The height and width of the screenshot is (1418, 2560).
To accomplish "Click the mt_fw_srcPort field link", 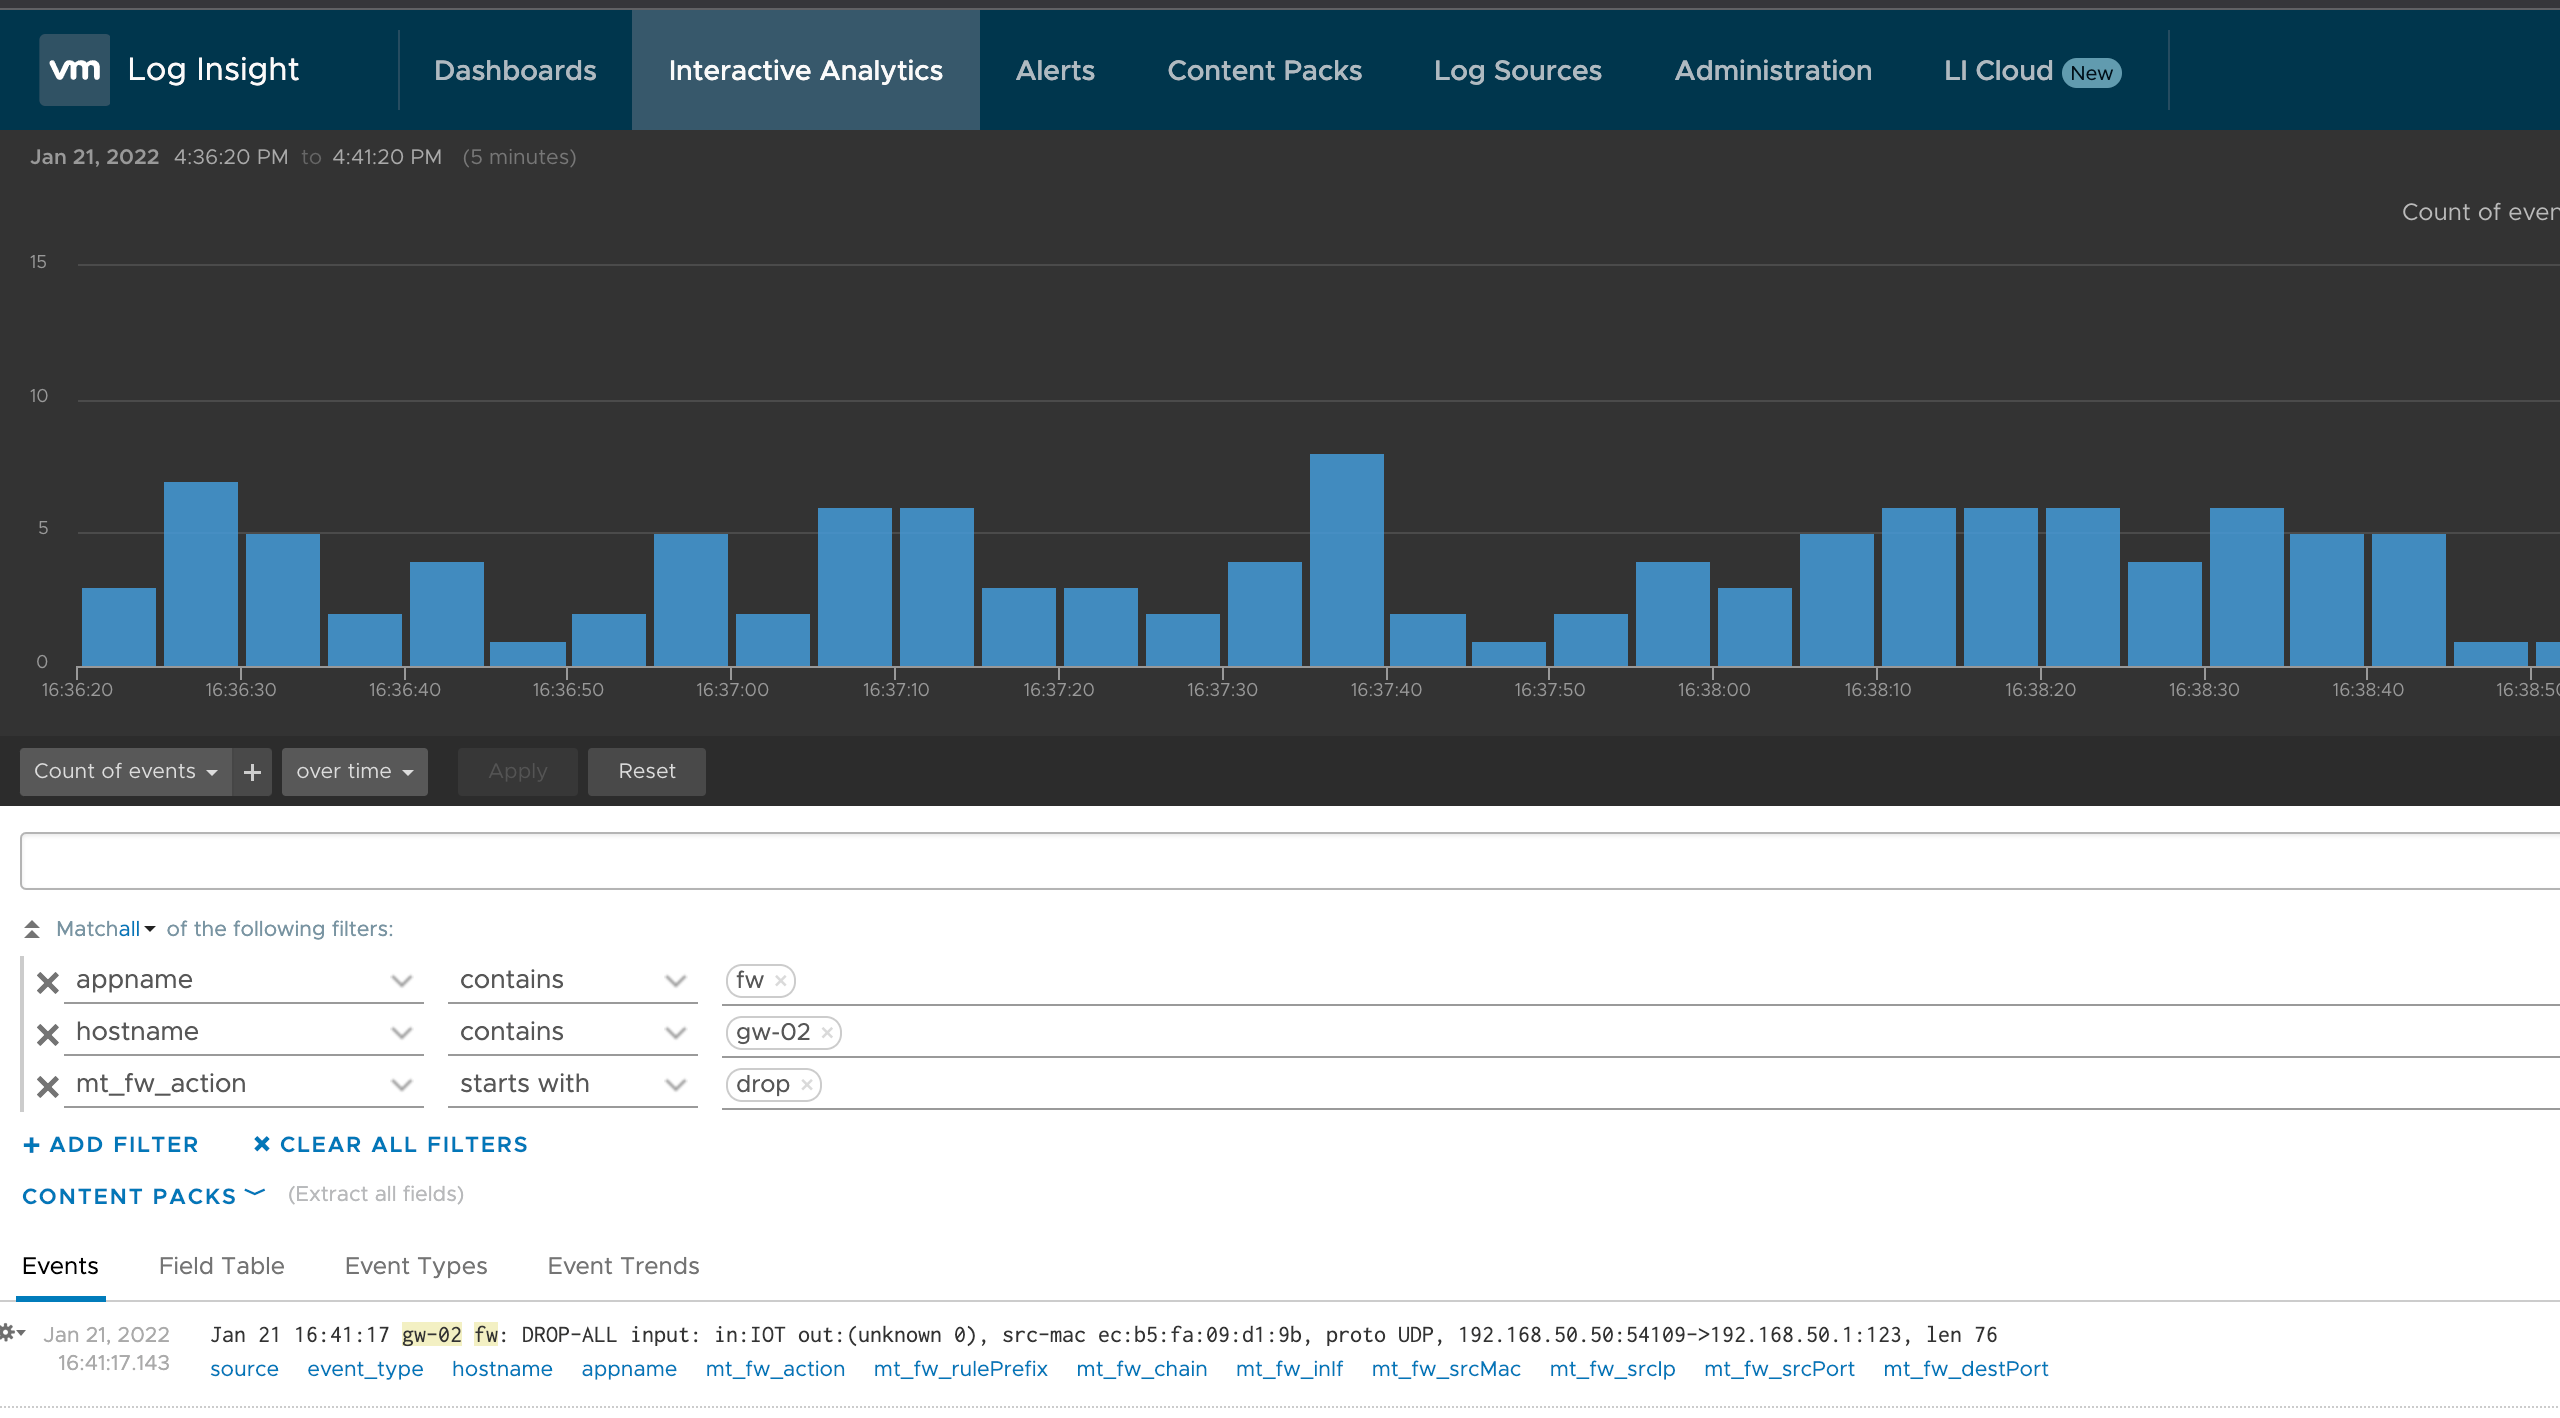I will 1779,1369.
